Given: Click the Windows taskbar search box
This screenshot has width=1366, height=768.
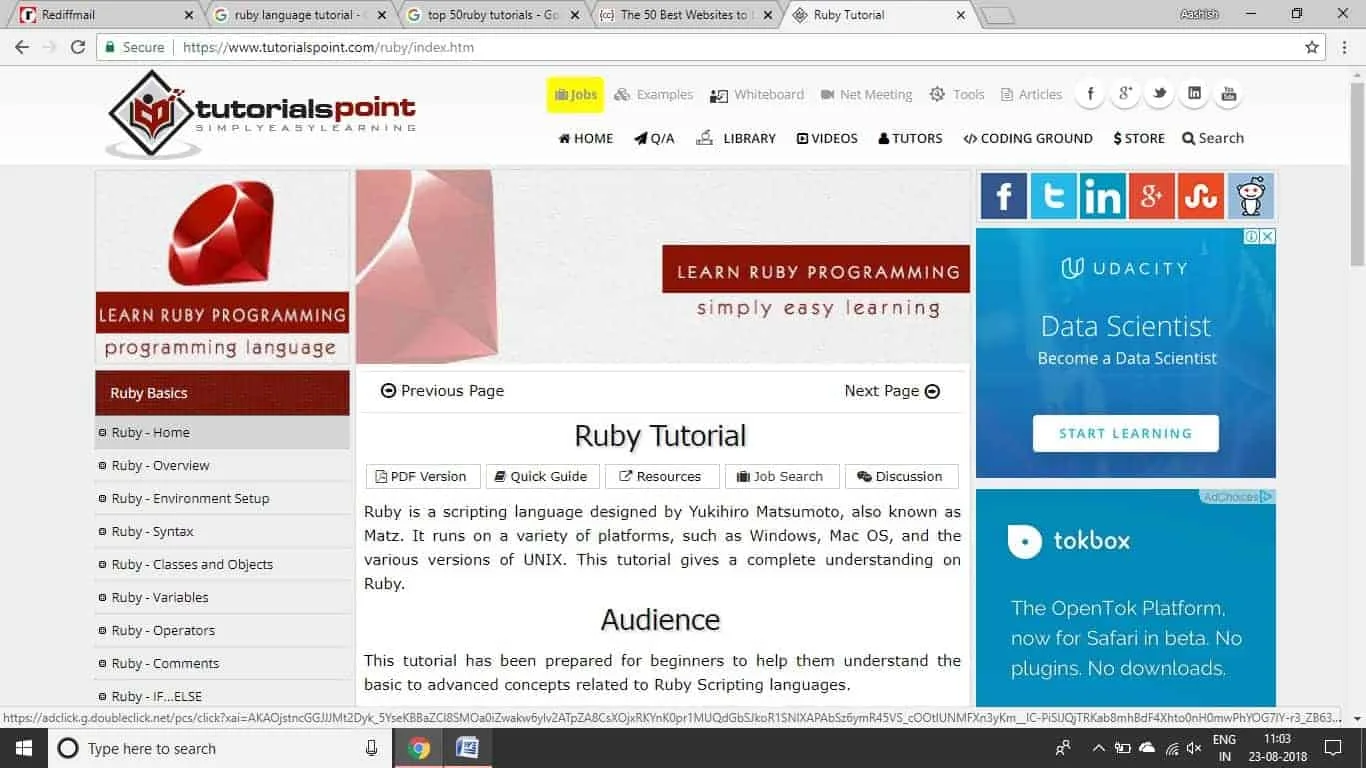Looking at the screenshot, I should [218, 748].
